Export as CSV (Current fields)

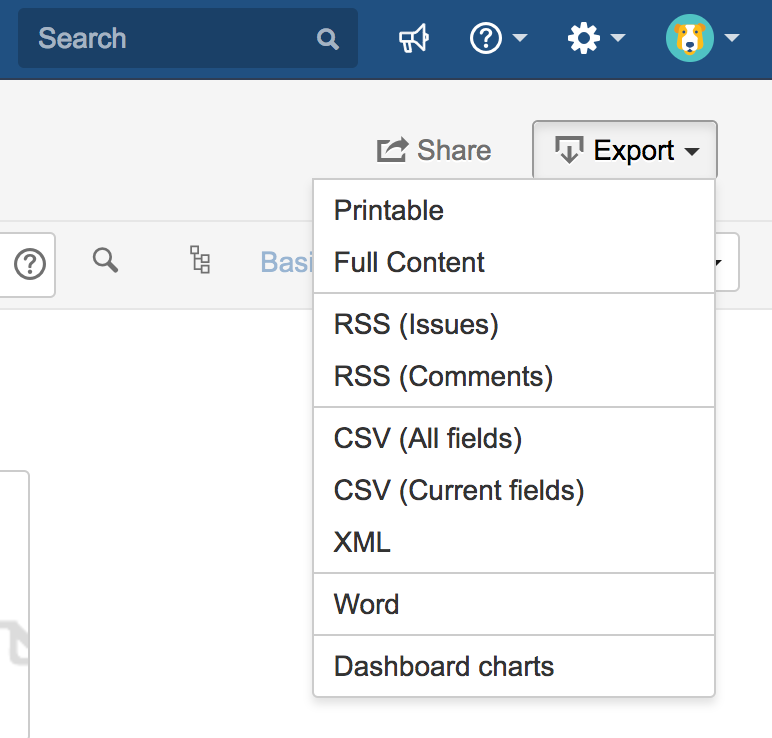click(459, 491)
